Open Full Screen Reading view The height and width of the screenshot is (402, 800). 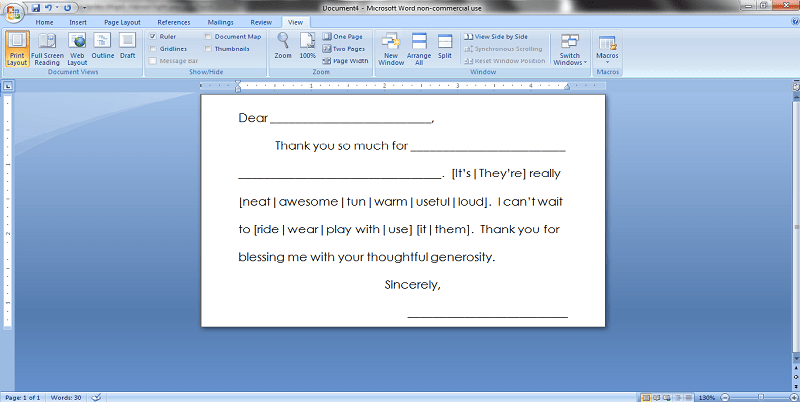pyautogui.click(x=46, y=48)
